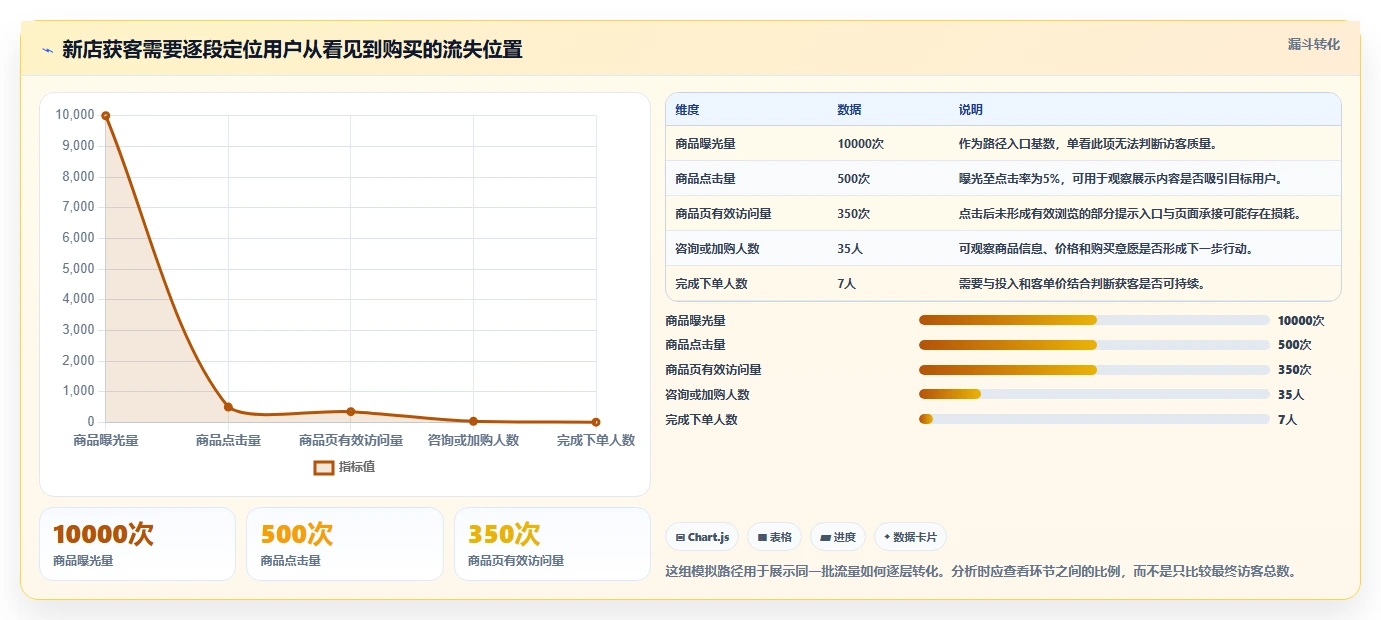Click the lightning icon before the title

[48, 50]
